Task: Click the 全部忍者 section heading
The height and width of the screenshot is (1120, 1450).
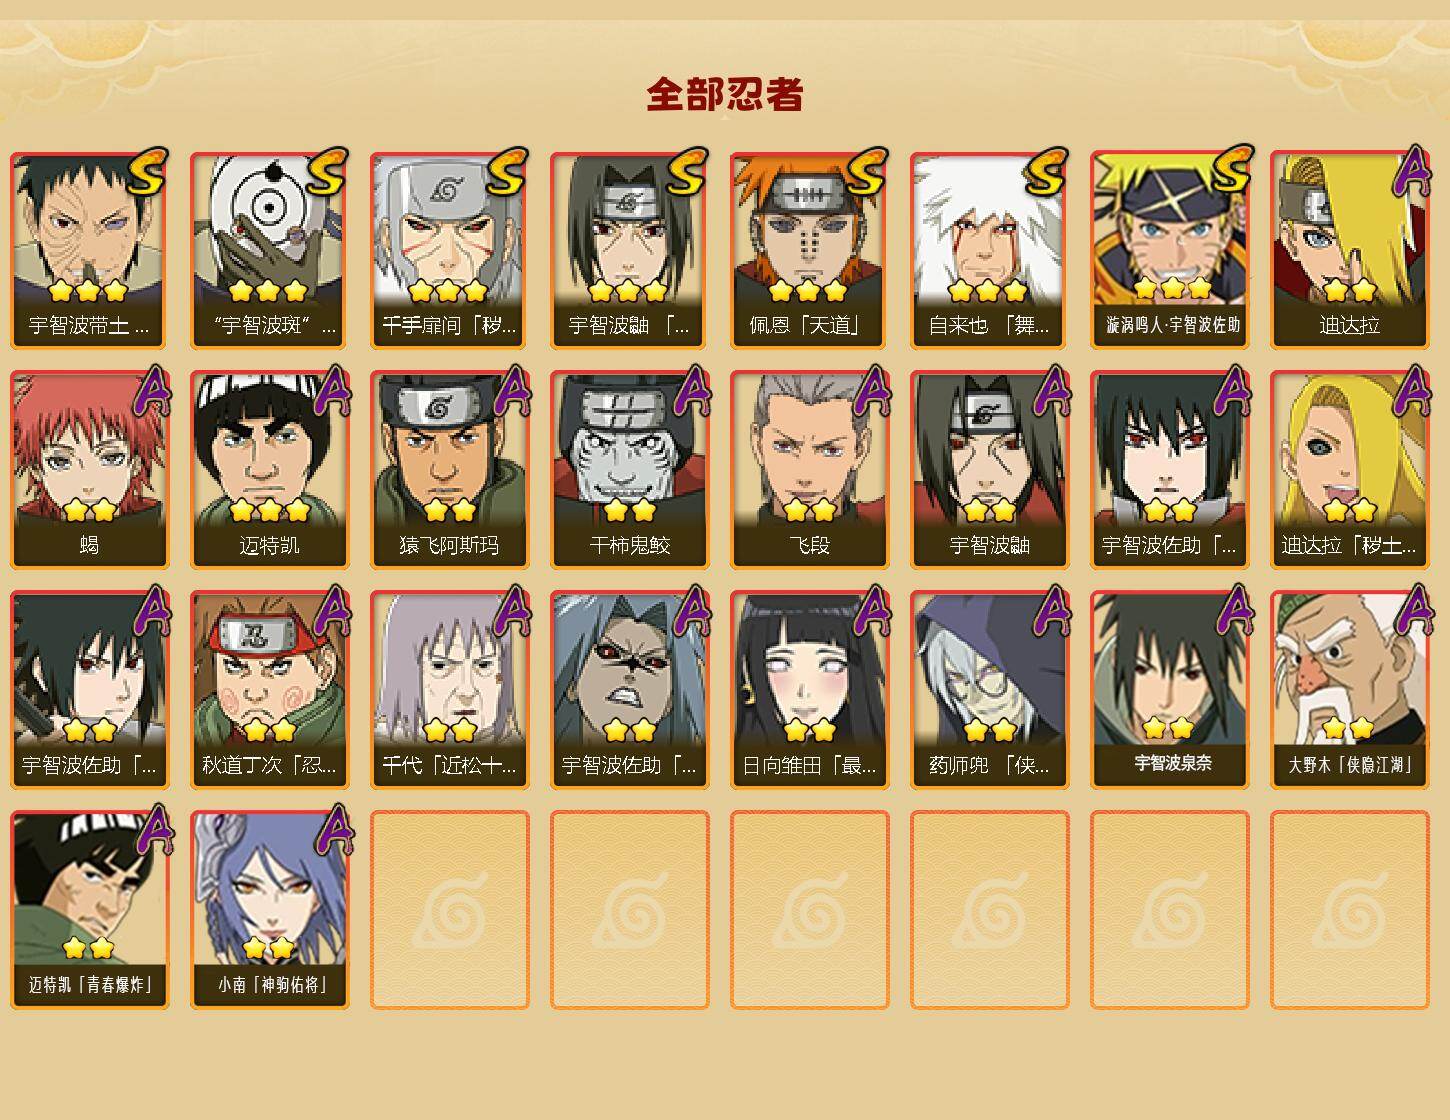Action: point(725,94)
